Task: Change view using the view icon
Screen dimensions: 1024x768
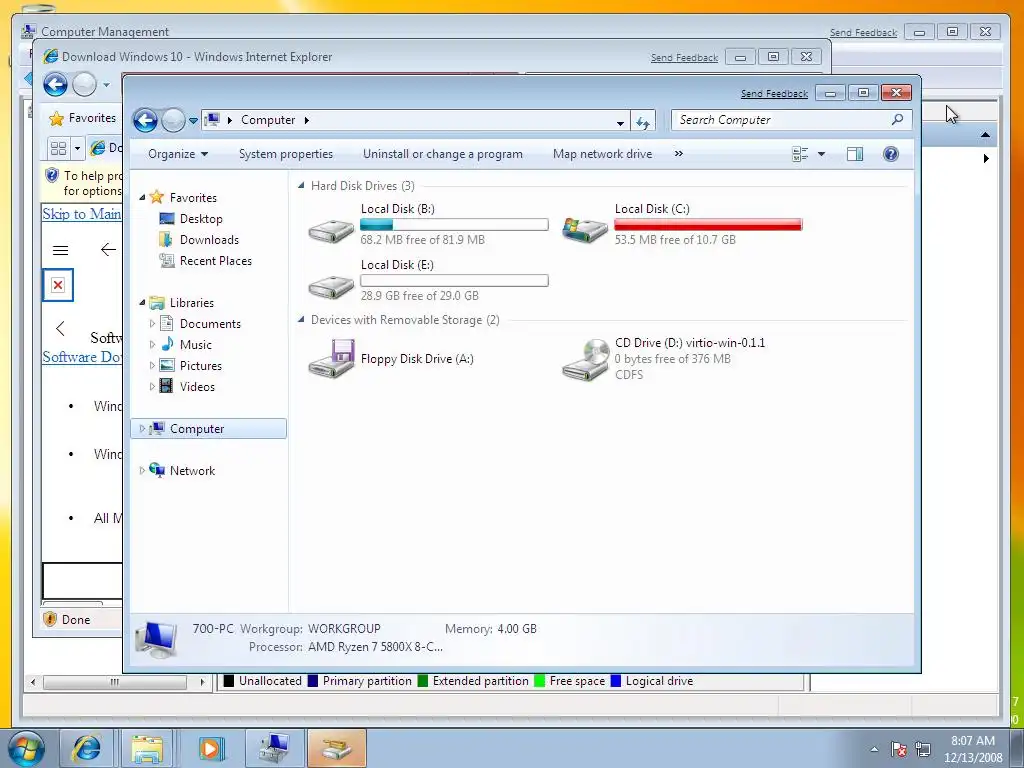Action: pos(800,154)
